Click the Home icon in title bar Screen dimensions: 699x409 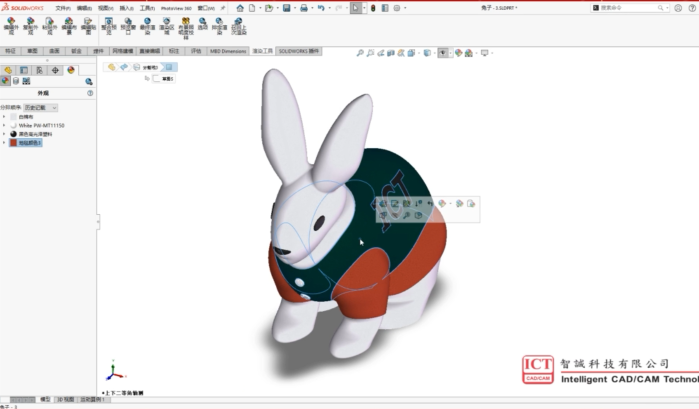click(240, 8)
